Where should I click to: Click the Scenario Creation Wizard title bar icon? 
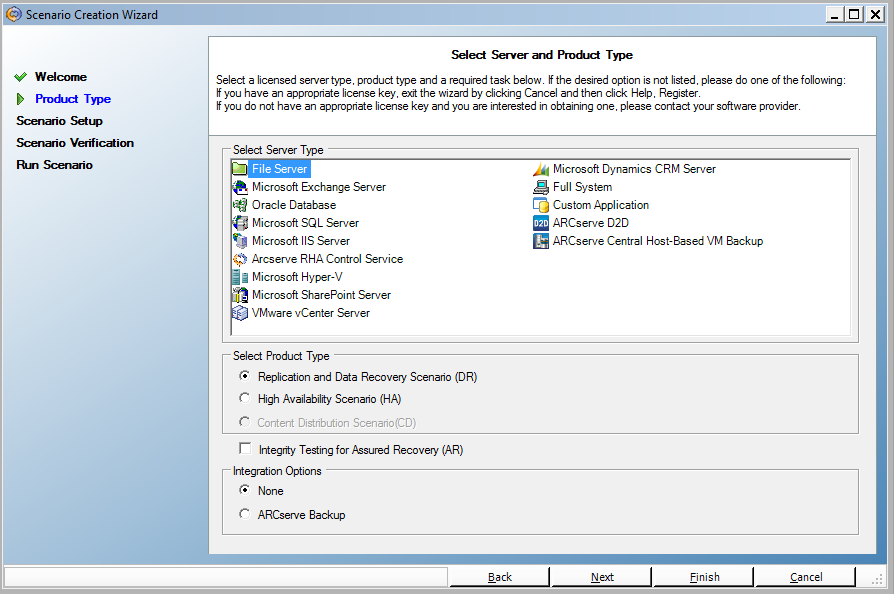tap(14, 14)
